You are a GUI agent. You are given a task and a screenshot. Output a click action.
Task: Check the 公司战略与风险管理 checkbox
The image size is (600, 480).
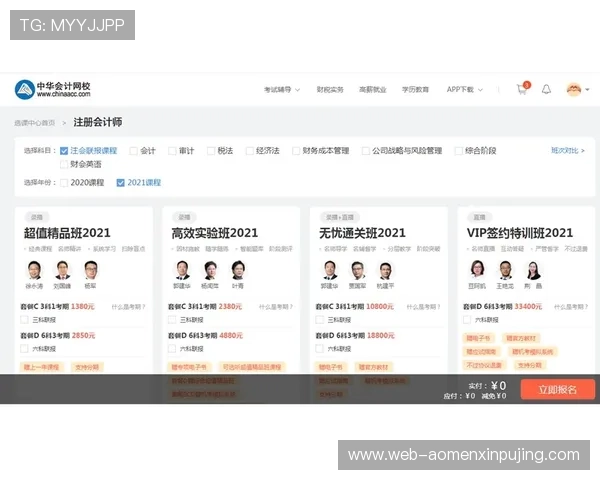[366, 151]
